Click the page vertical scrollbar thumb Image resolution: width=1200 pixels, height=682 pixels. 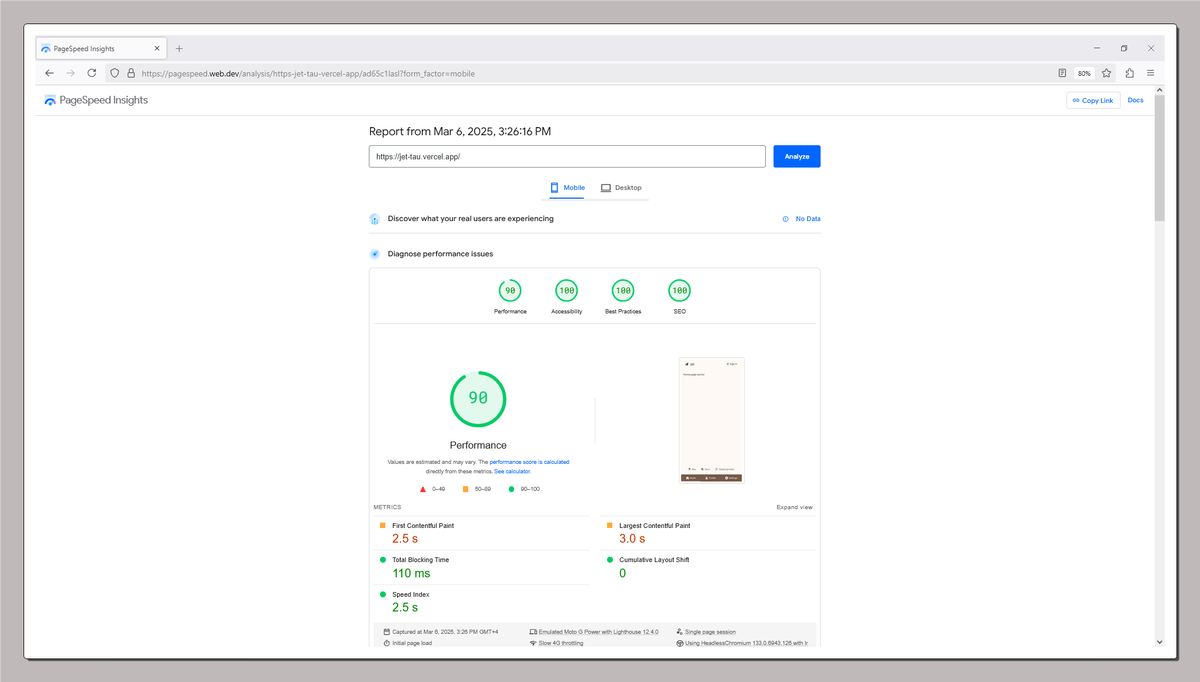pyautogui.click(x=1160, y=157)
